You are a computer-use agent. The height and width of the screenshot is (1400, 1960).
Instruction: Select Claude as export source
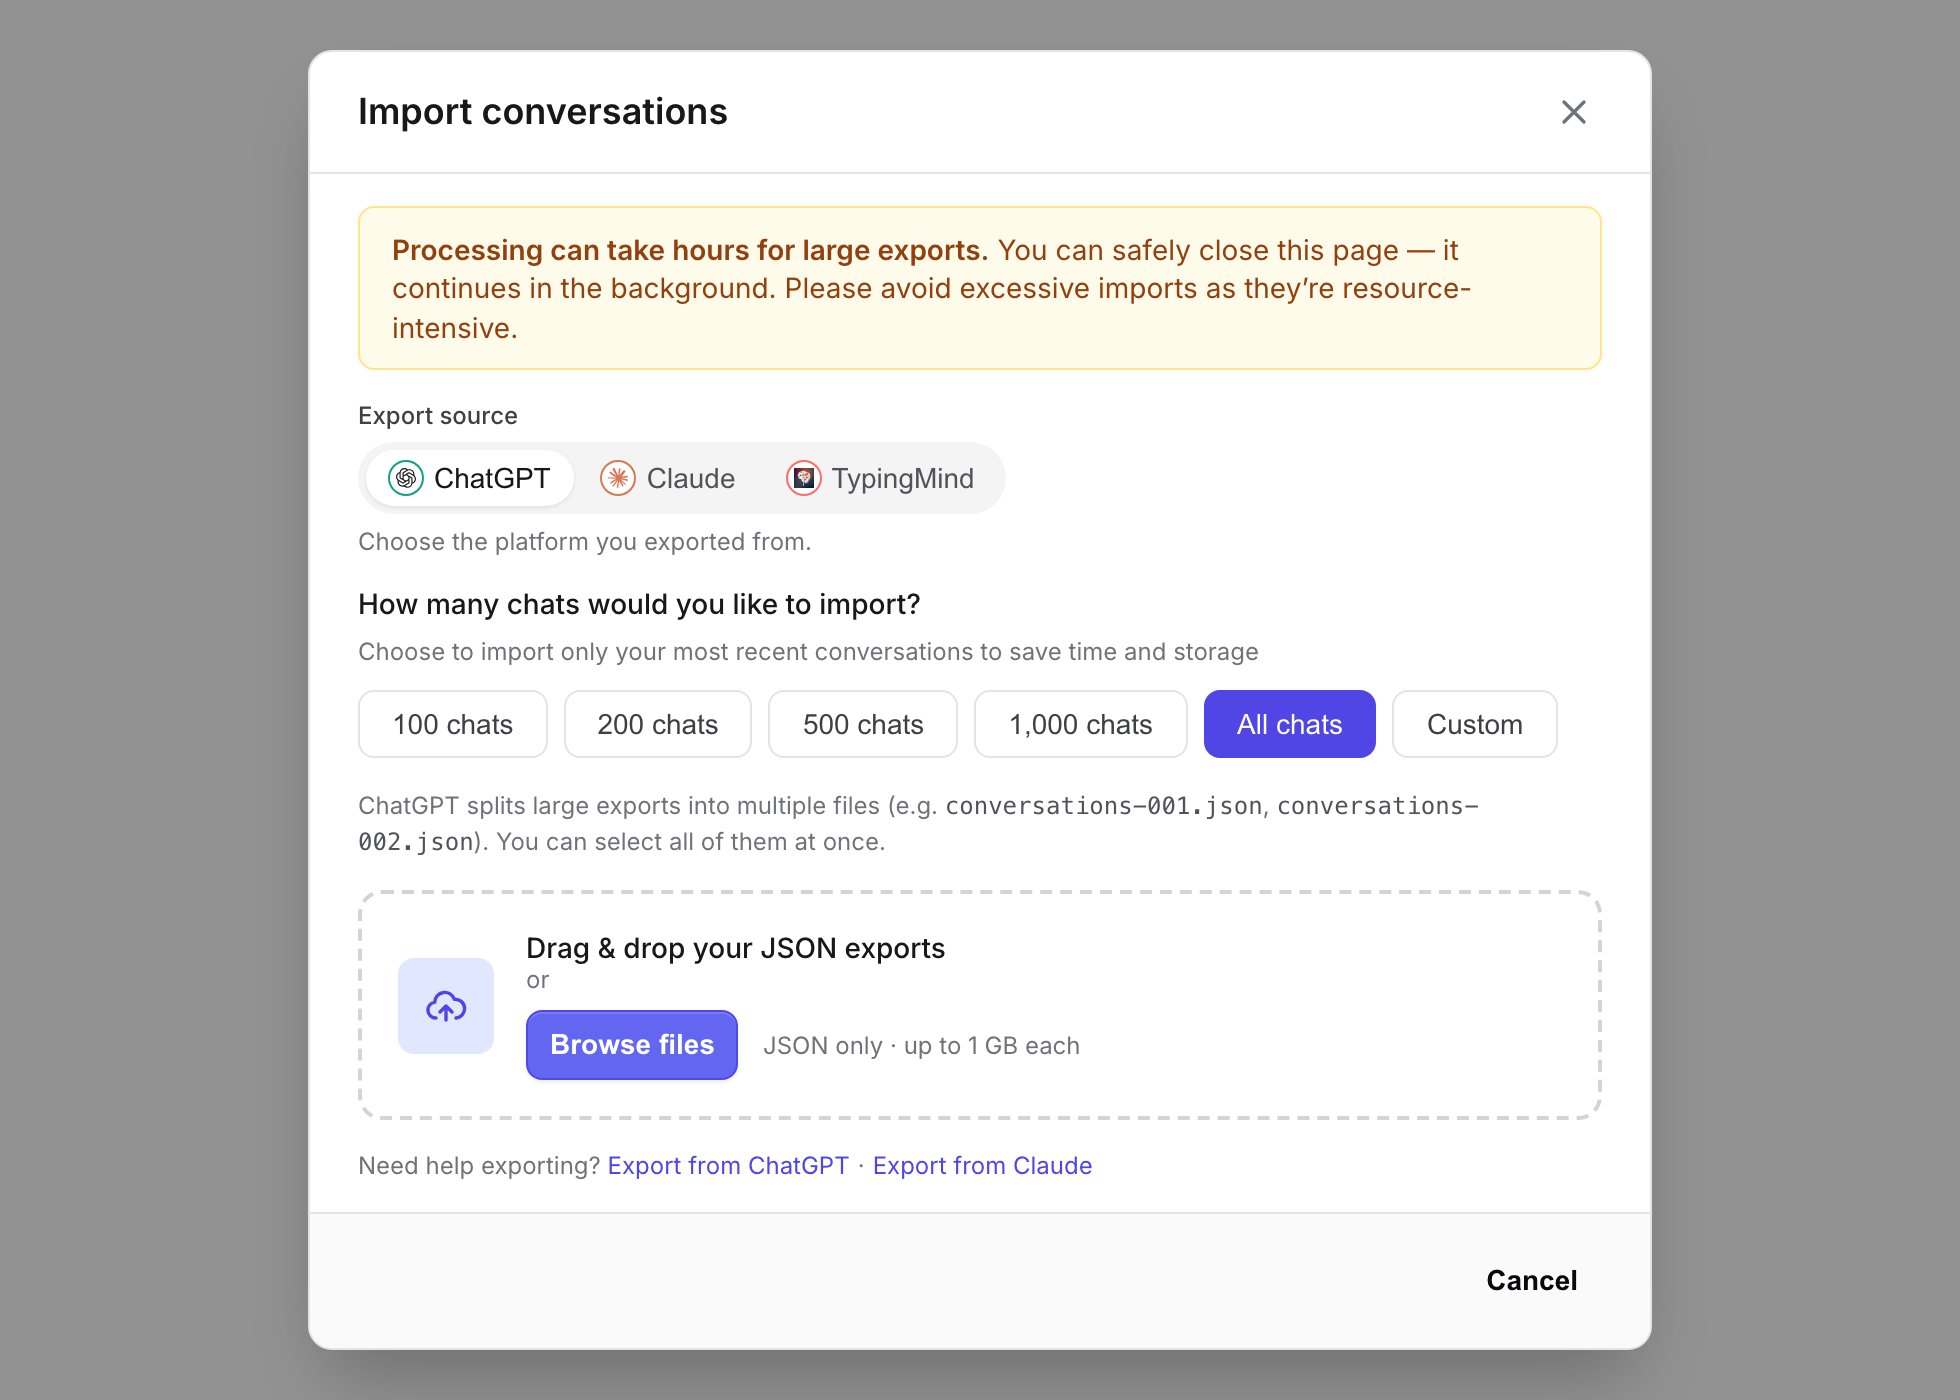click(668, 478)
